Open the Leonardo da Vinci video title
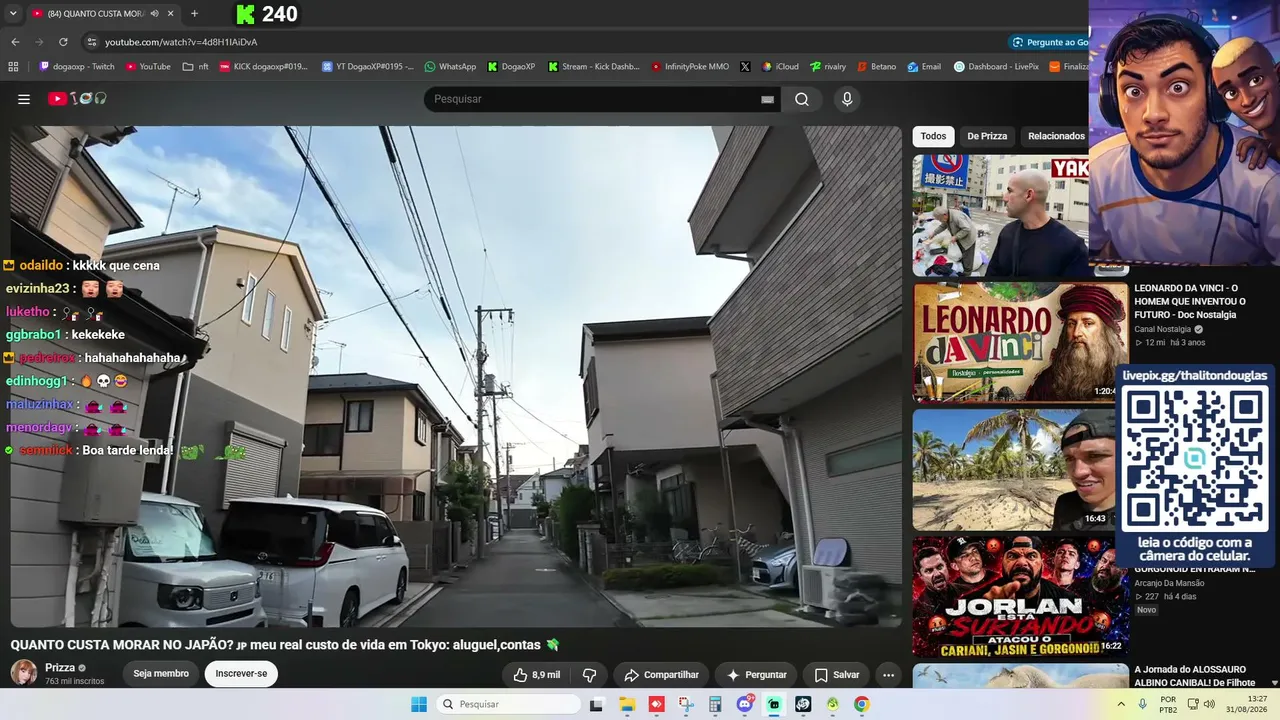1280x720 pixels. click(x=1190, y=301)
